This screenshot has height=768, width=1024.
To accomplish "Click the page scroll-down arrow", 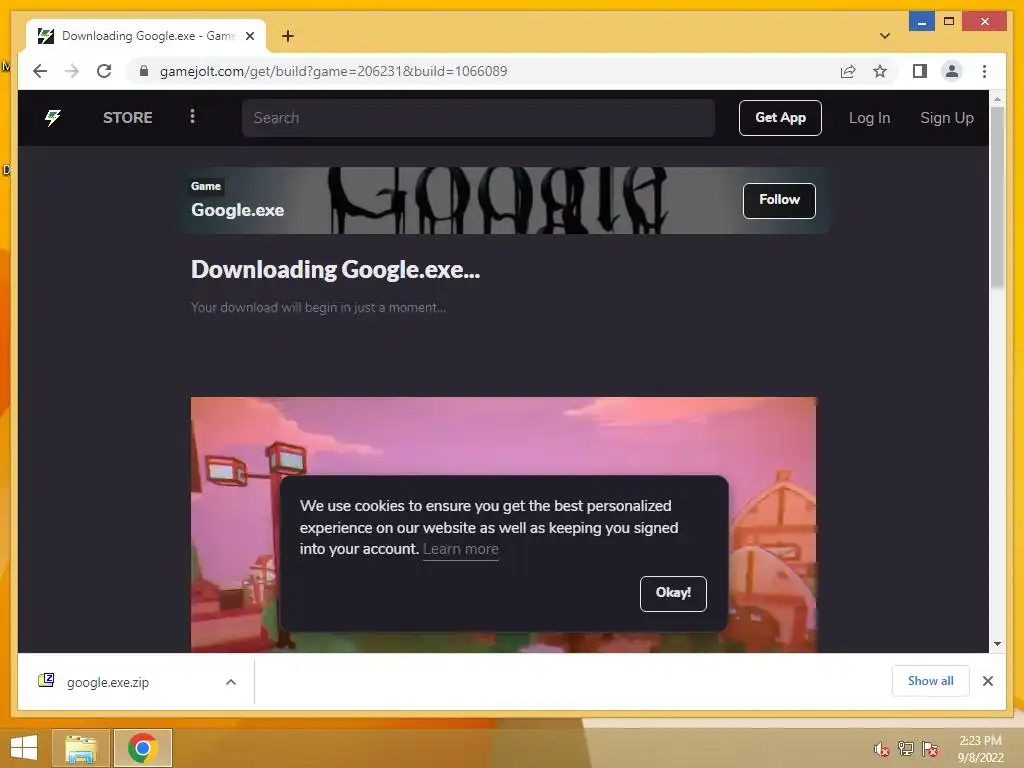I will pyautogui.click(x=997, y=644).
